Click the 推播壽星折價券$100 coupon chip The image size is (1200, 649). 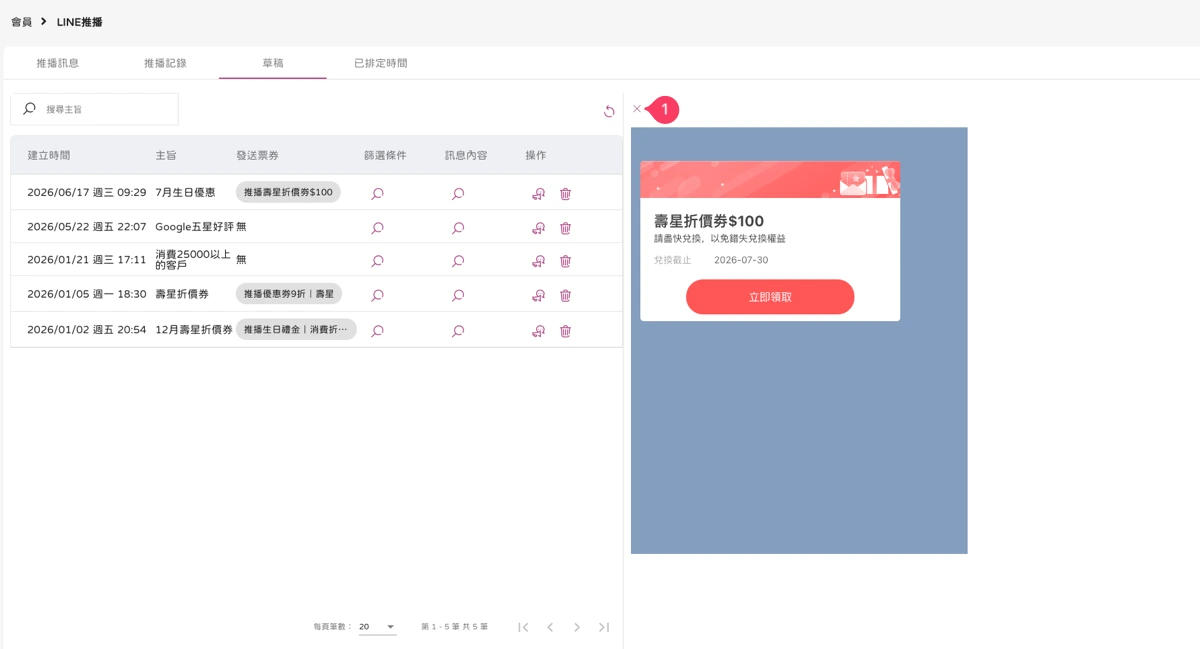point(288,192)
